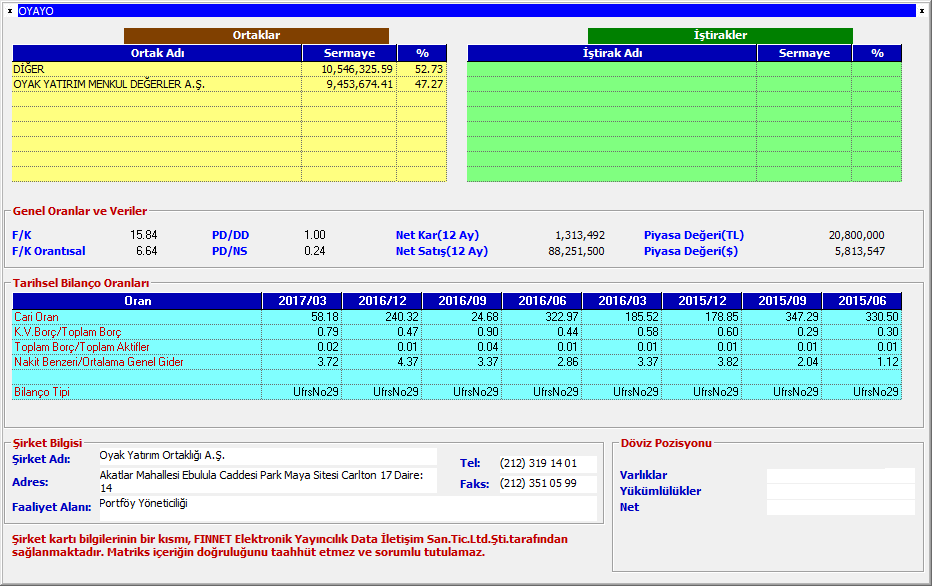Click the net profit value 1,313,492
This screenshot has height=586, width=932.
pyautogui.click(x=580, y=235)
